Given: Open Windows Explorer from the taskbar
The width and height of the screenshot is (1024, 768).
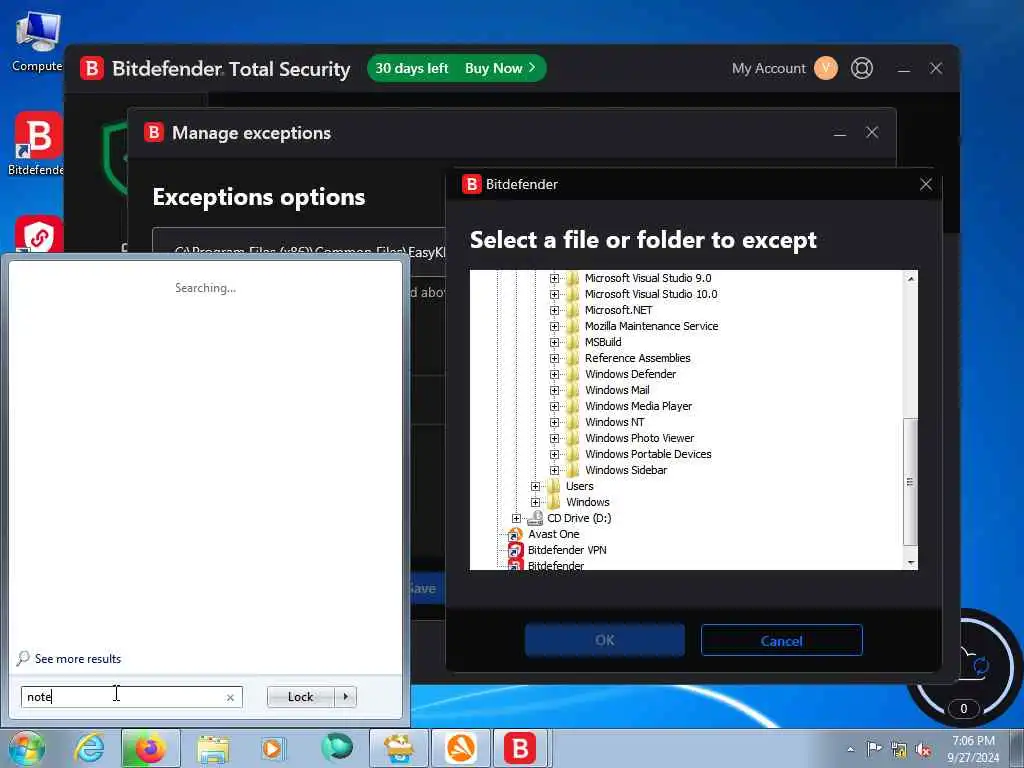Looking at the screenshot, I should tap(213, 748).
